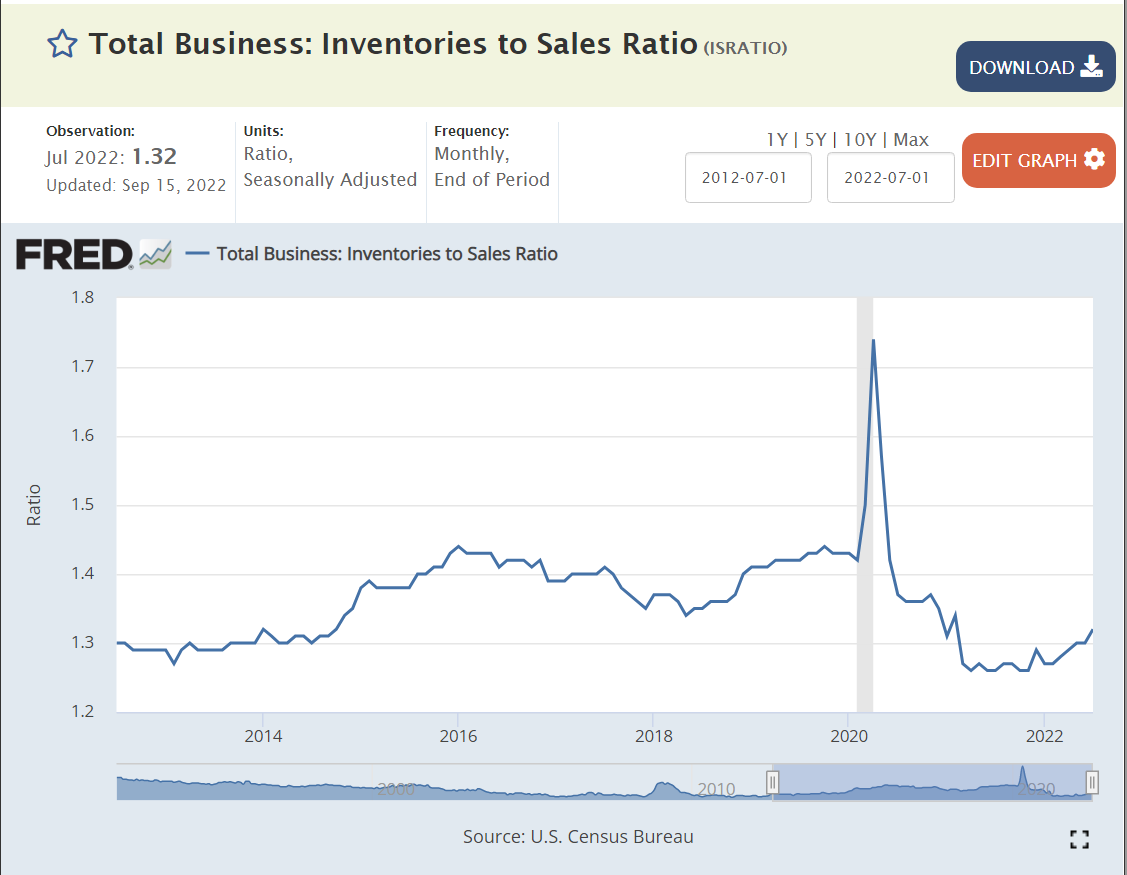Click the right range slider handle
This screenshot has height=875, width=1127.
tap(1092, 782)
